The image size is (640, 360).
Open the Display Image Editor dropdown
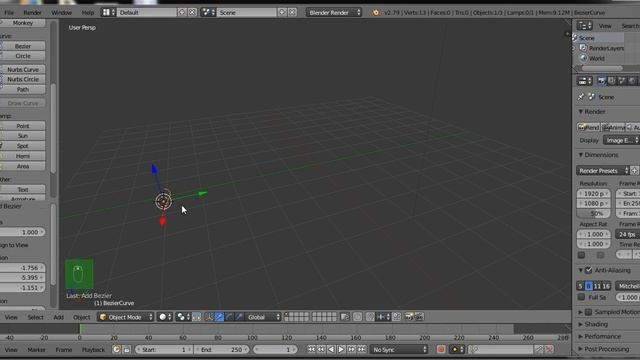pyautogui.click(x=622, y=140)
